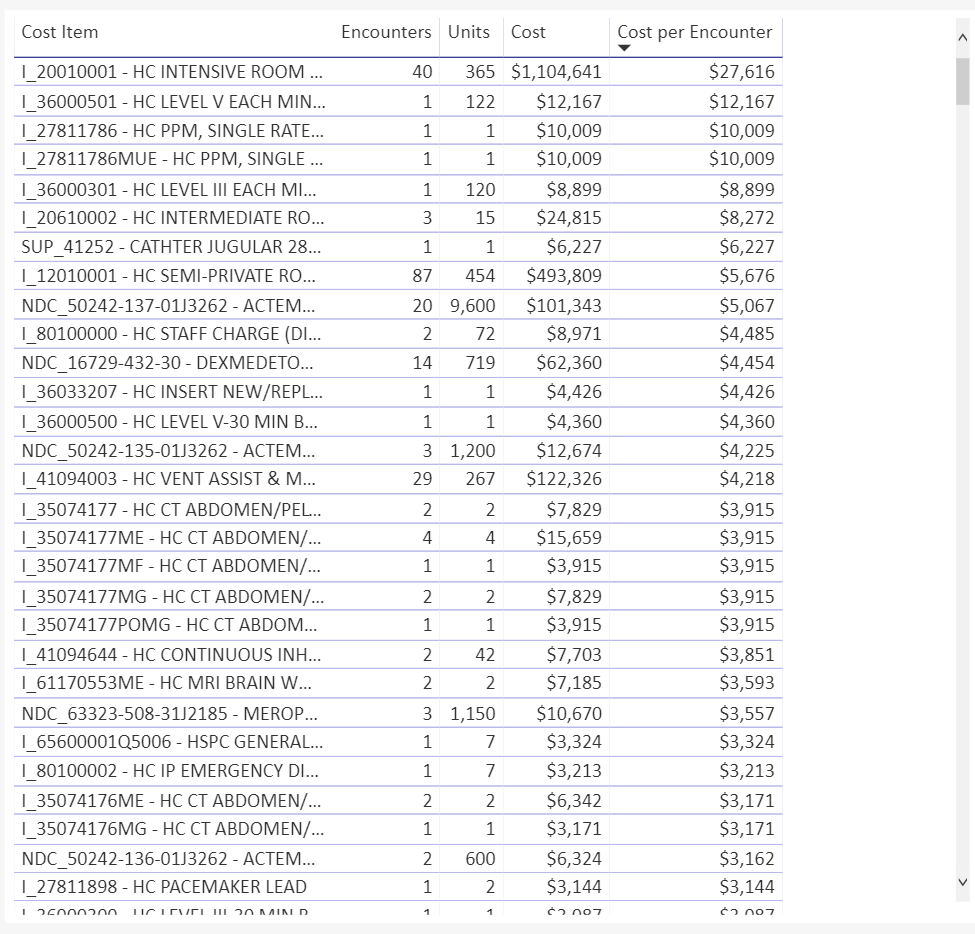Screen dimensions: 975x934
Task: Select row NDC_50242-136-01J3262 - ACTEM
Action: [x=398, y=859]
